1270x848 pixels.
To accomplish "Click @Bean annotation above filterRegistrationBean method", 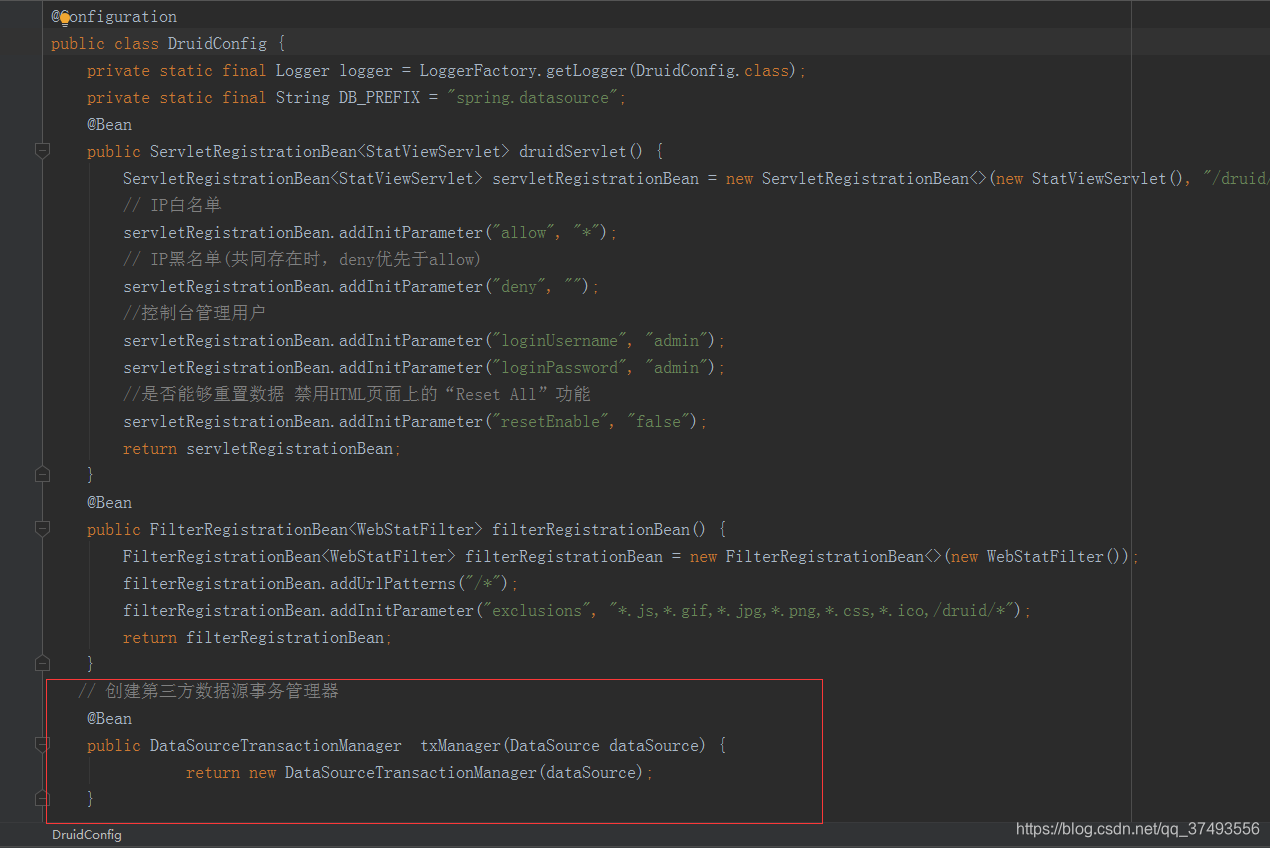I will click(109, 503).
